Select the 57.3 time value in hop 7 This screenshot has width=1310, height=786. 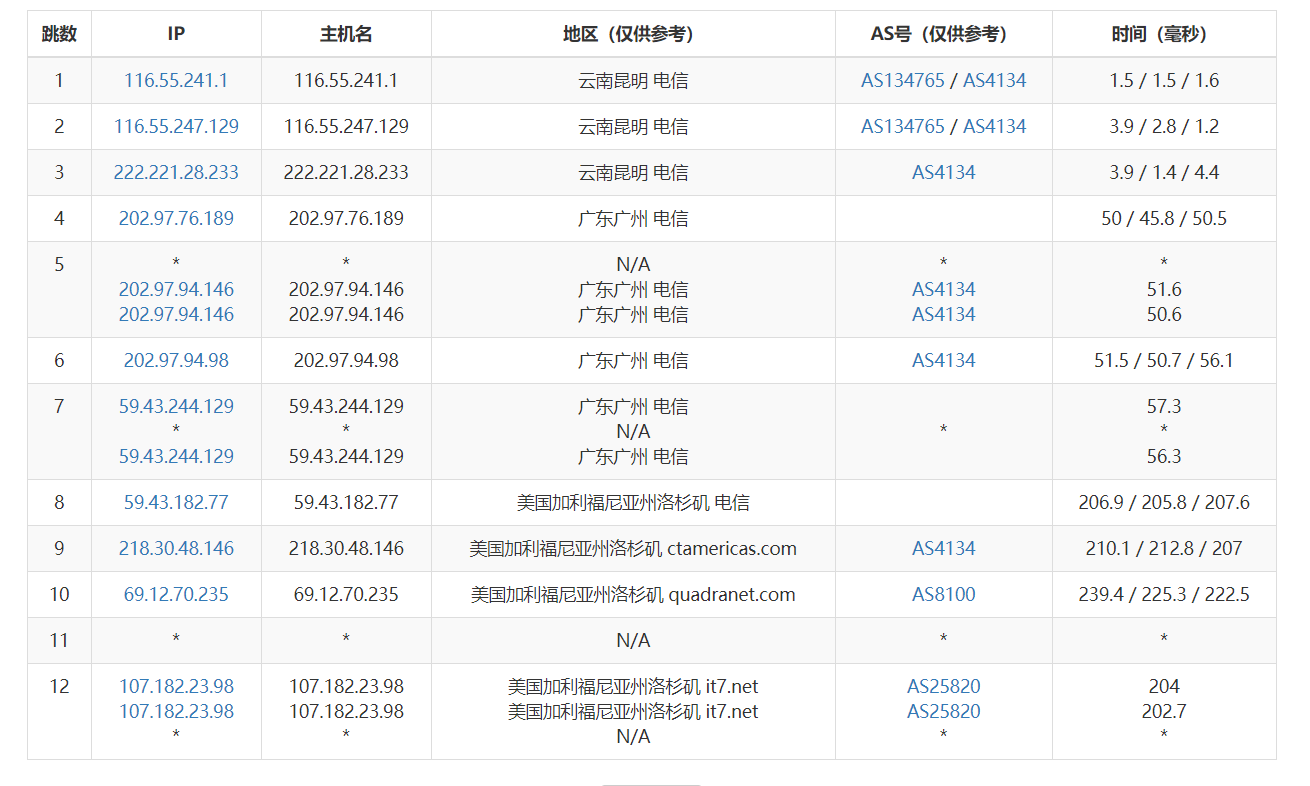pos(1164,407)
